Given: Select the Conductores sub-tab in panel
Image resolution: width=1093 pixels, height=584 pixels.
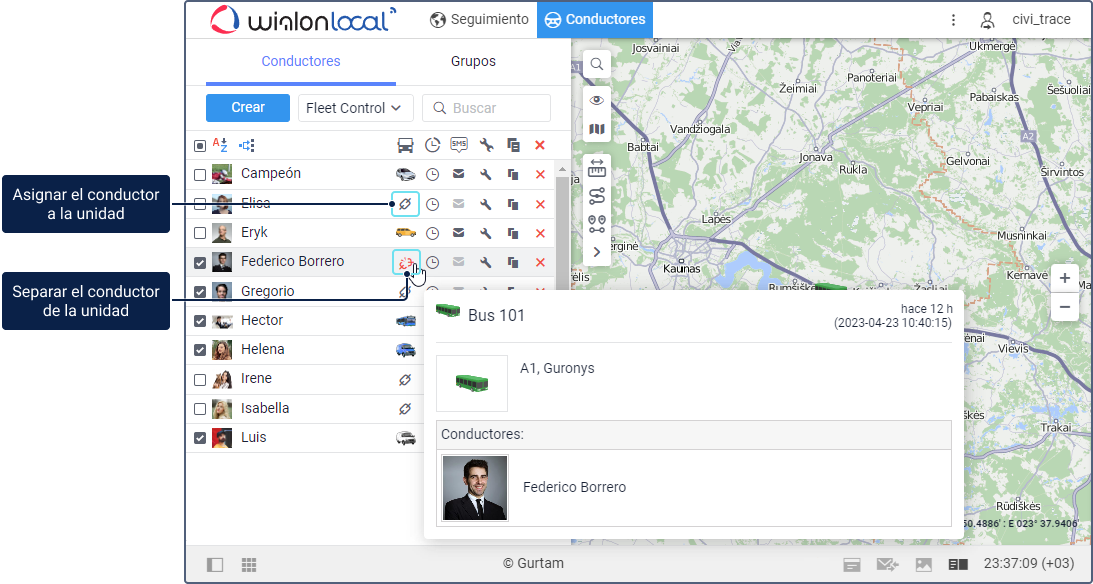Looking at the screenshot, I should click(301, 61).
